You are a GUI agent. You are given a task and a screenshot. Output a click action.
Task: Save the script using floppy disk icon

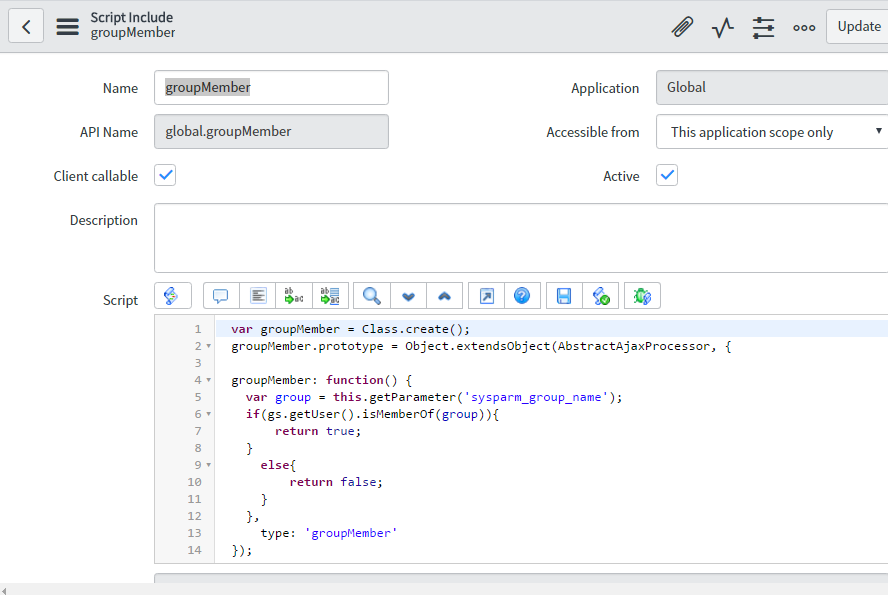pyautogui.click(x=564, y=296)
